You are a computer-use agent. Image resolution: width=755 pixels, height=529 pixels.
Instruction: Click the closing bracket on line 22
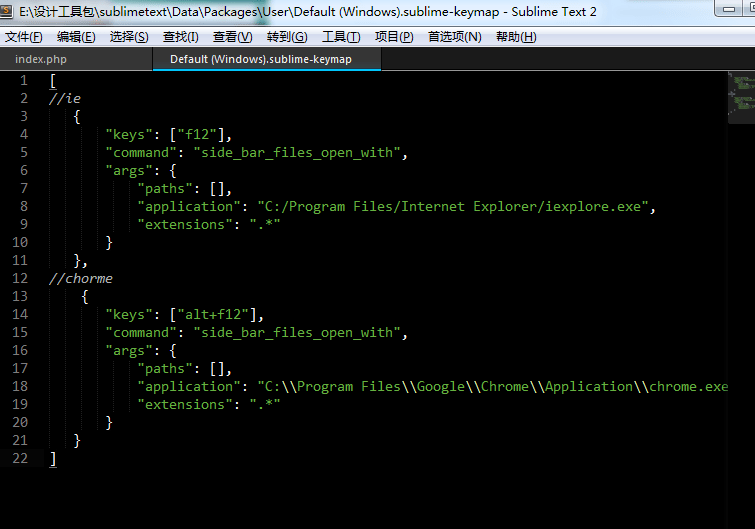(x=53, y=458)
